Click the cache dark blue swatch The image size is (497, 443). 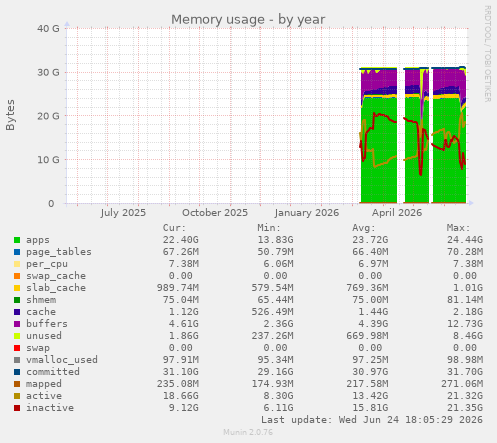pos(17,312)
